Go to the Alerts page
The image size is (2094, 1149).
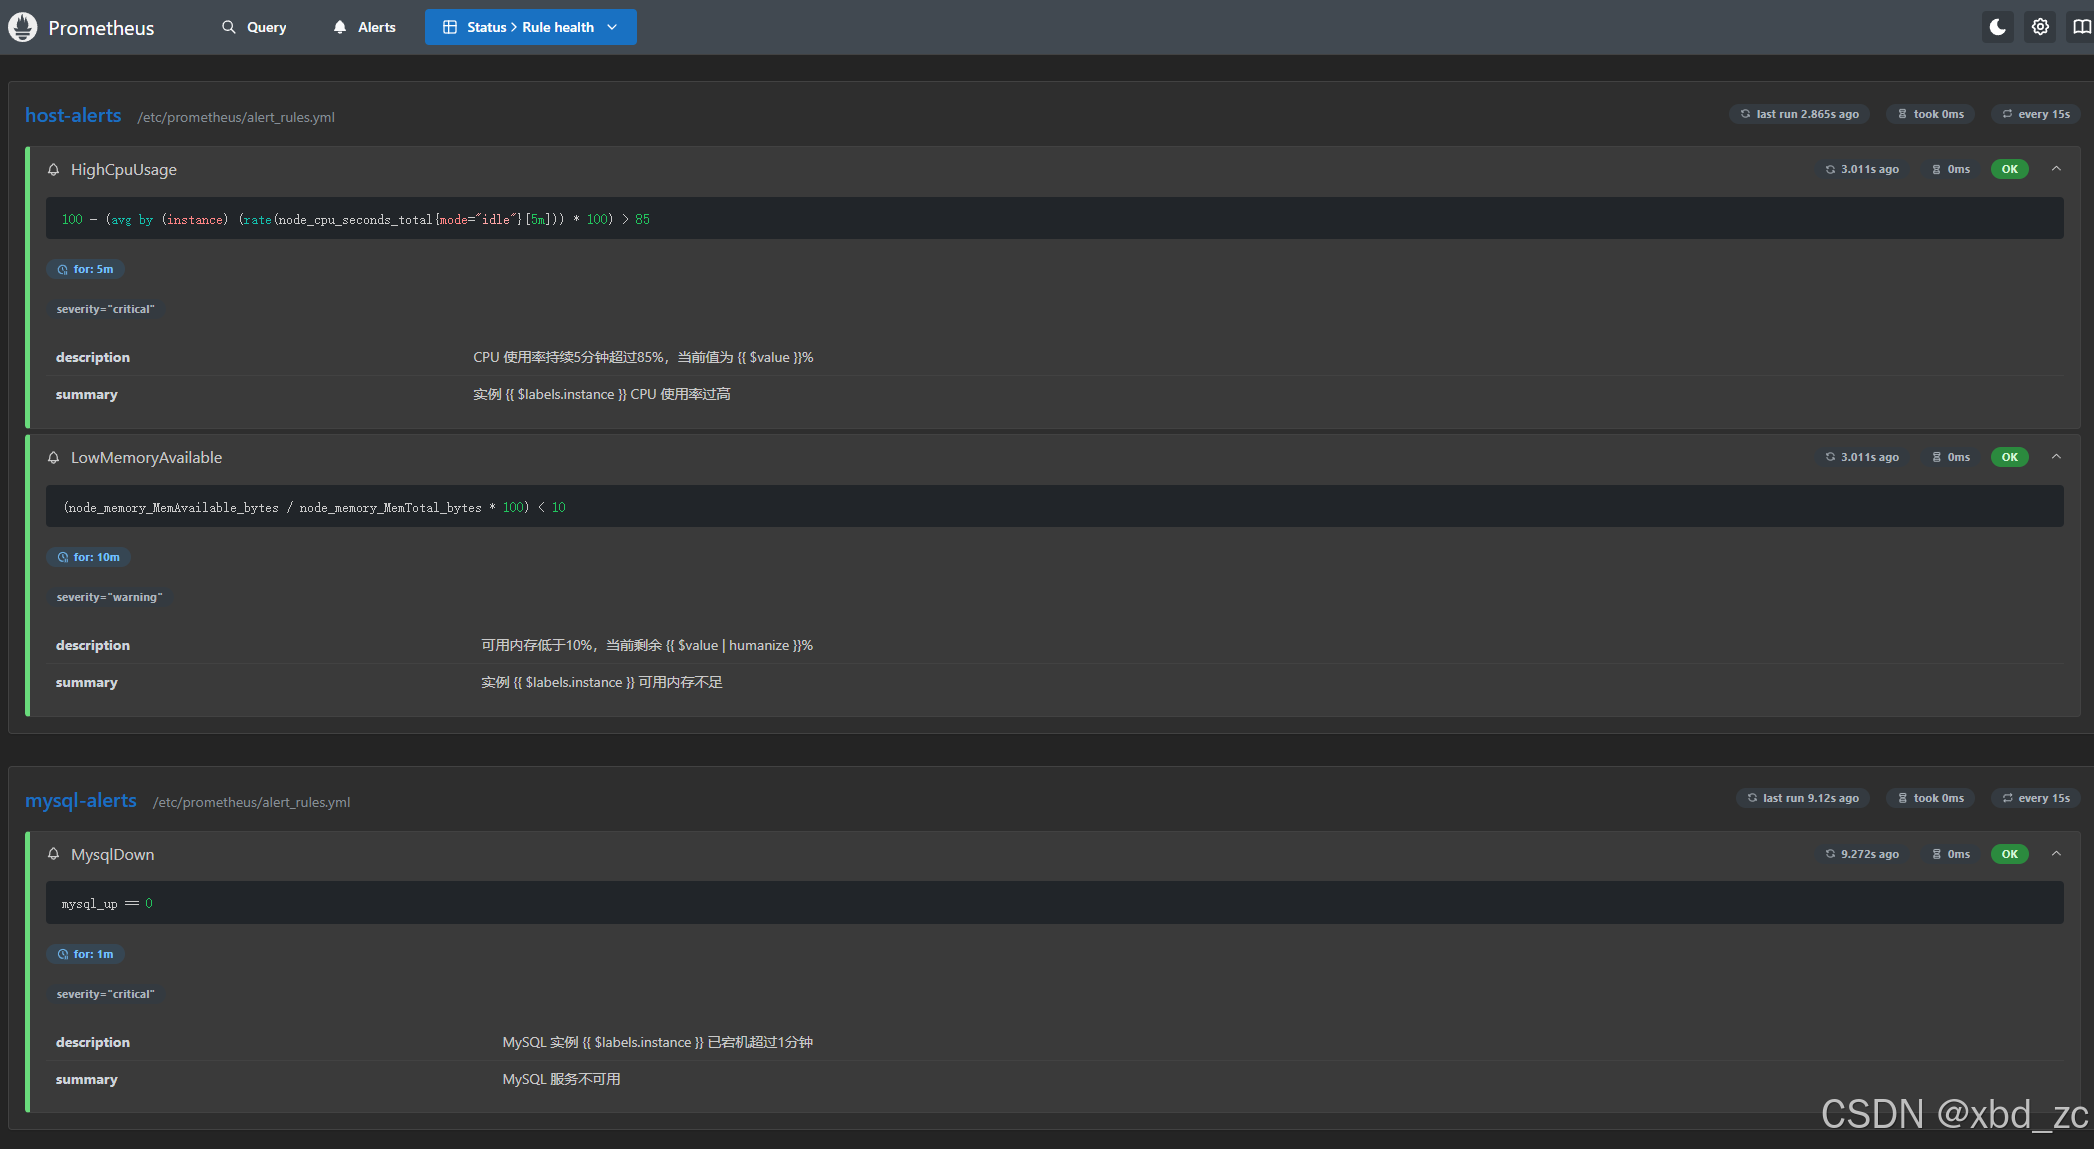click(x=376, y=27)
